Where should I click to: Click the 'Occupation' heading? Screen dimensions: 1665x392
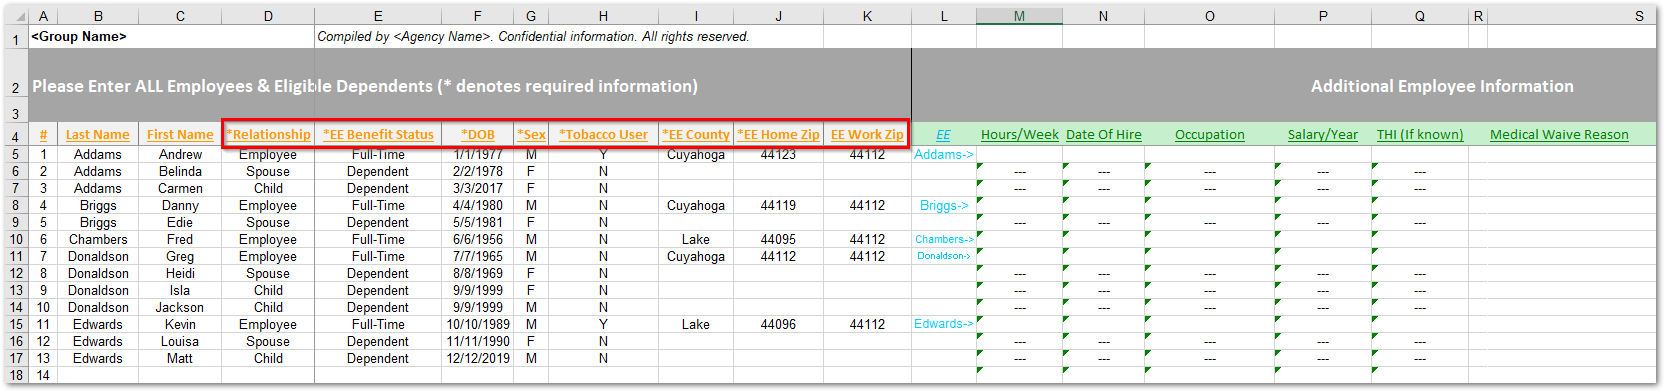click(1209, 135)
